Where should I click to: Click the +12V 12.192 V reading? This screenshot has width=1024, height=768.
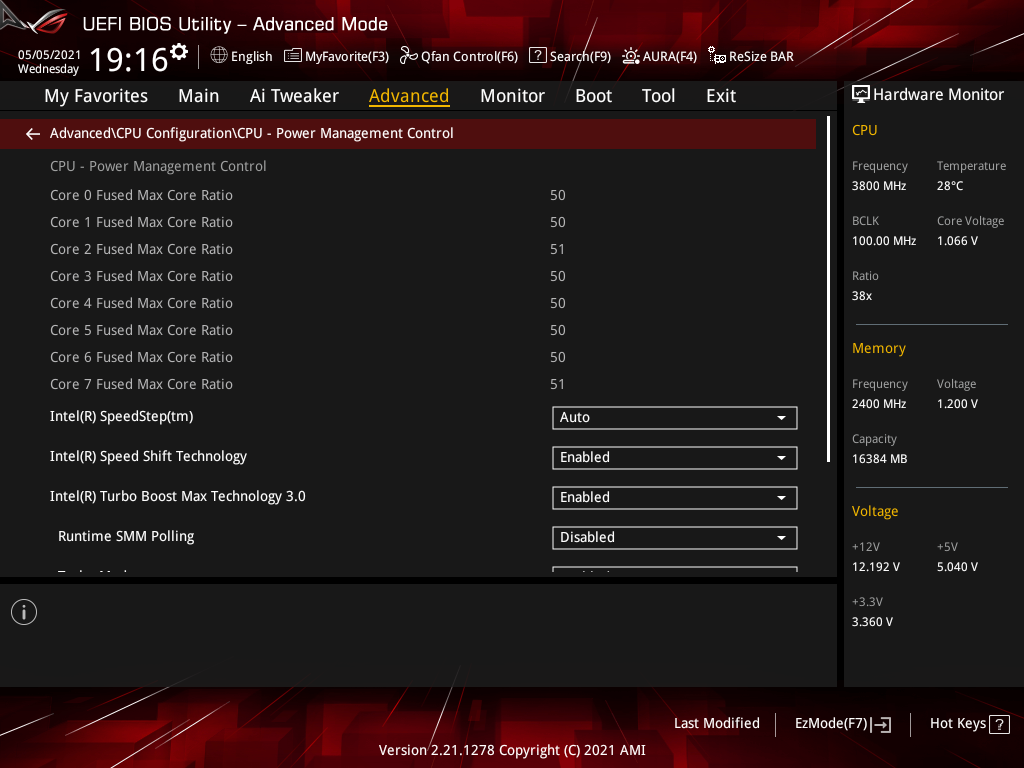[876, 567]
